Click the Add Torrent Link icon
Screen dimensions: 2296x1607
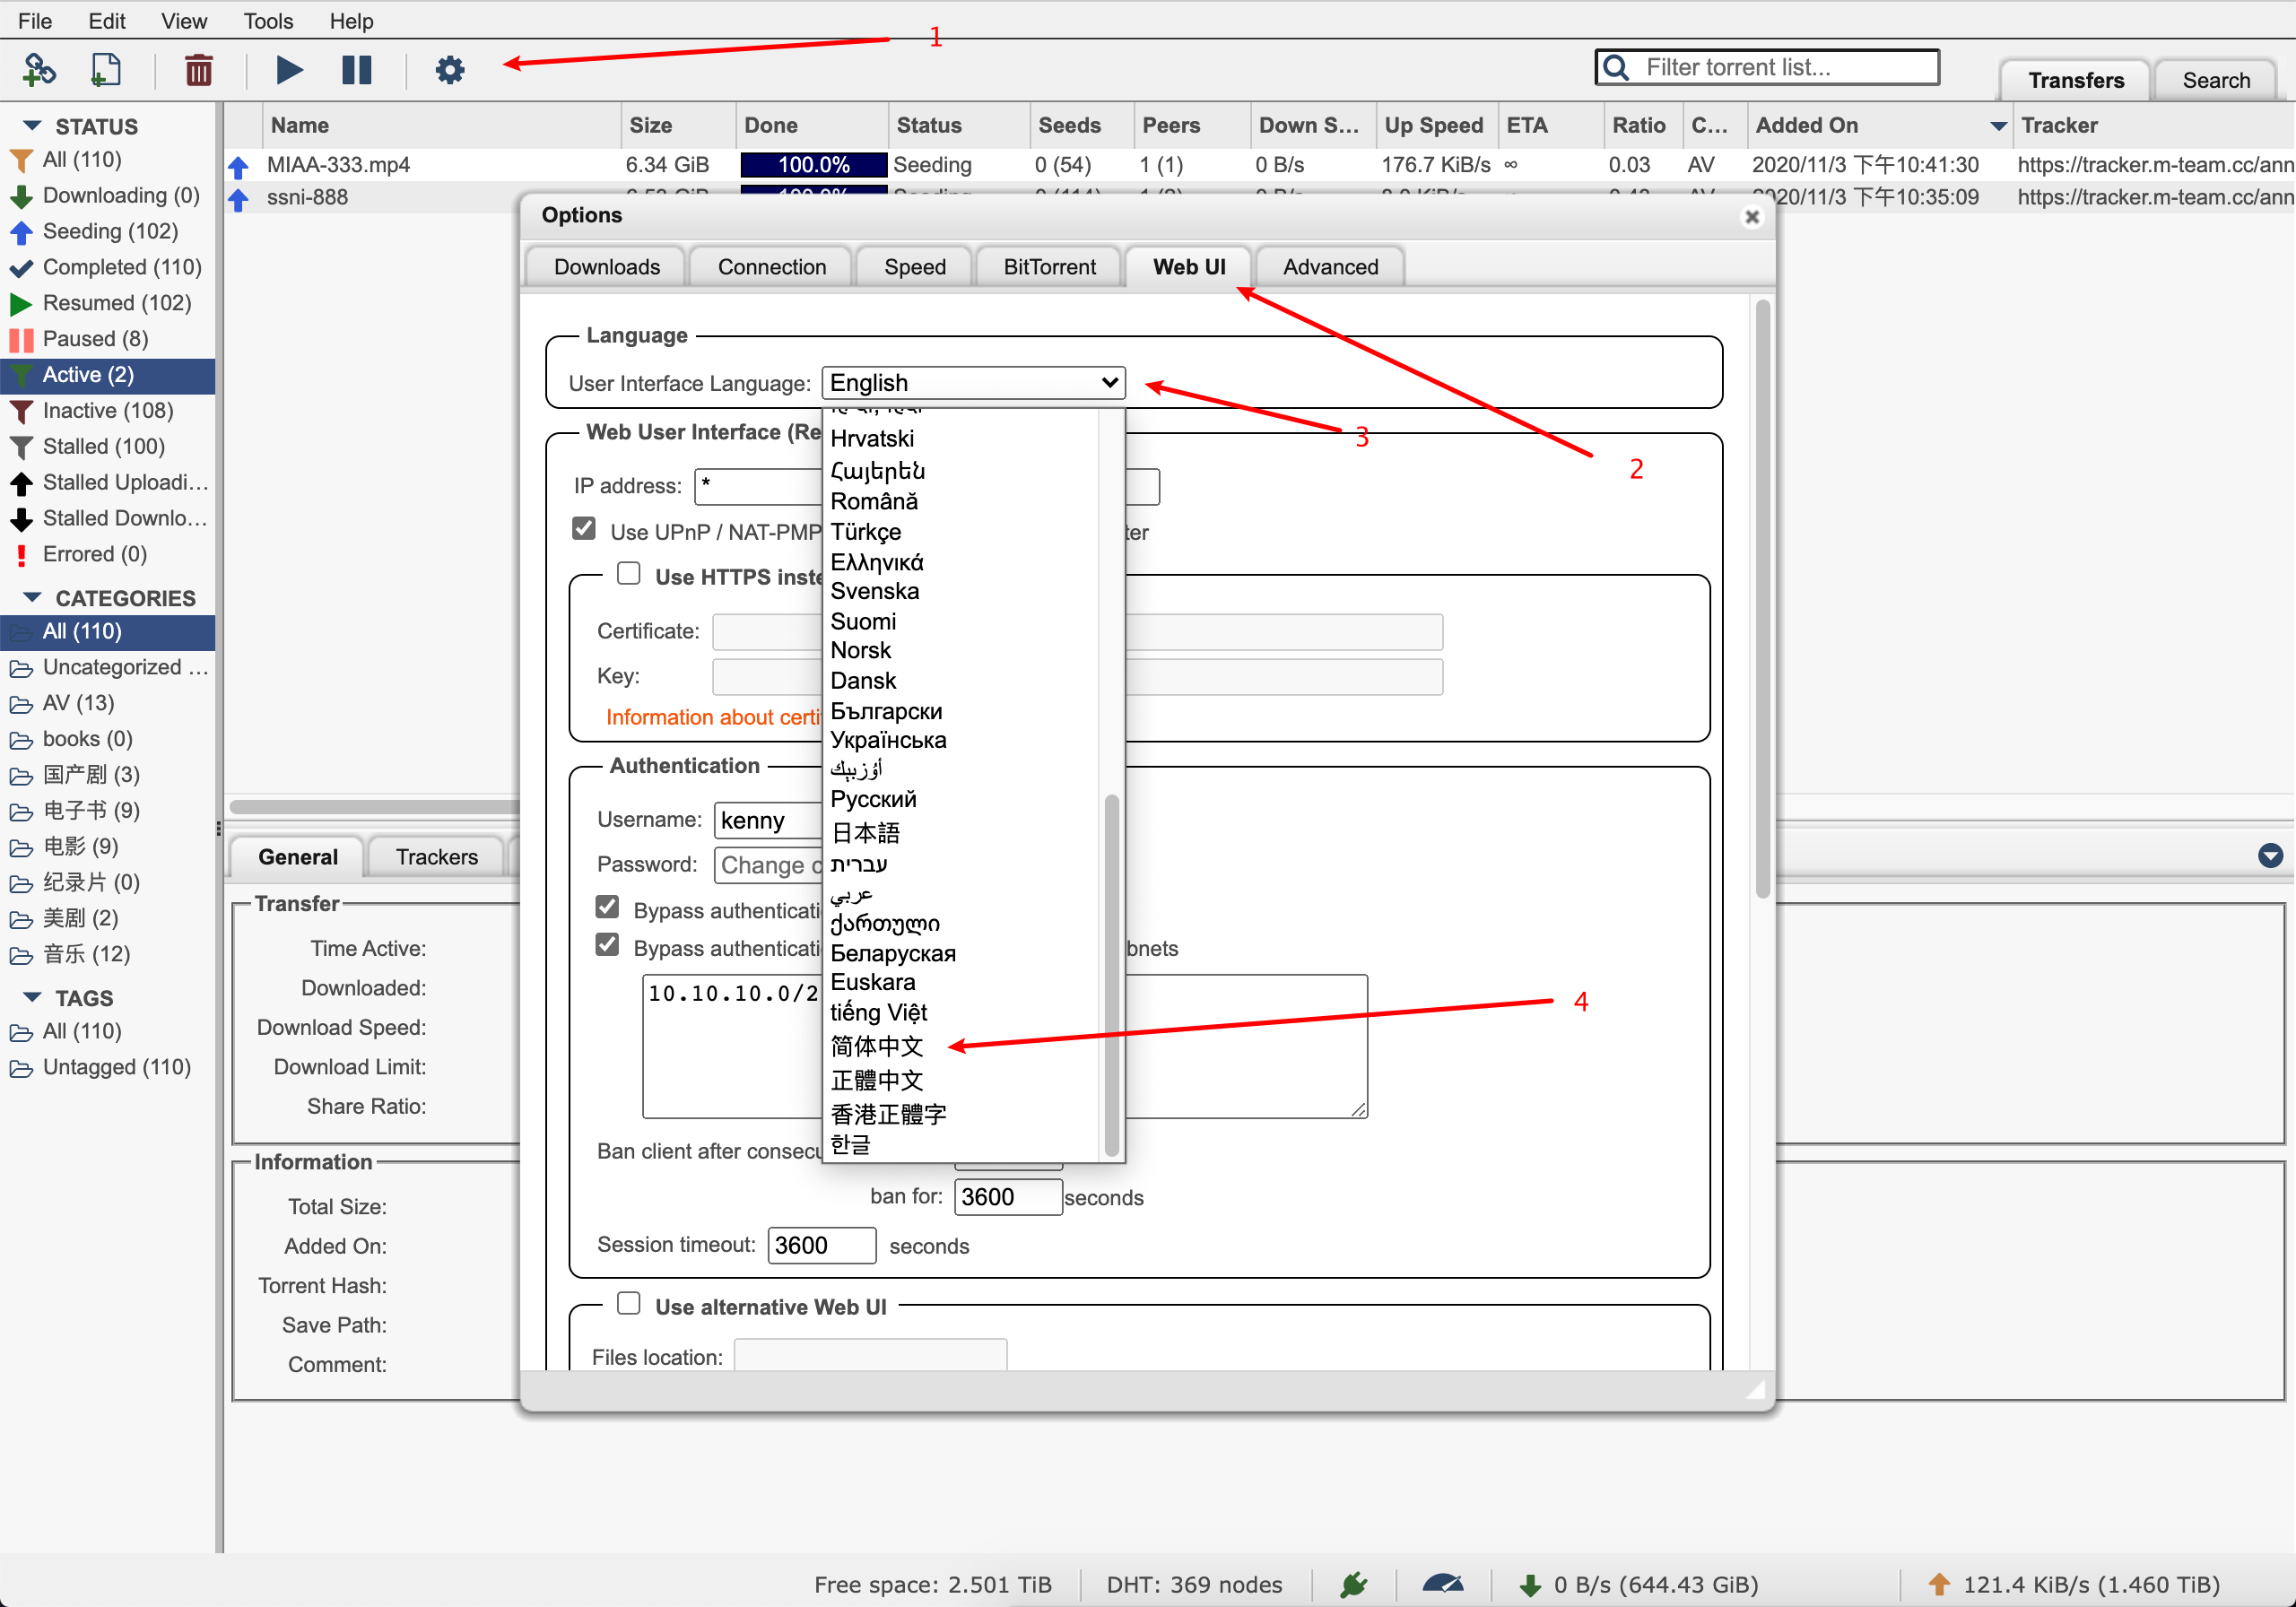(39, 69)
